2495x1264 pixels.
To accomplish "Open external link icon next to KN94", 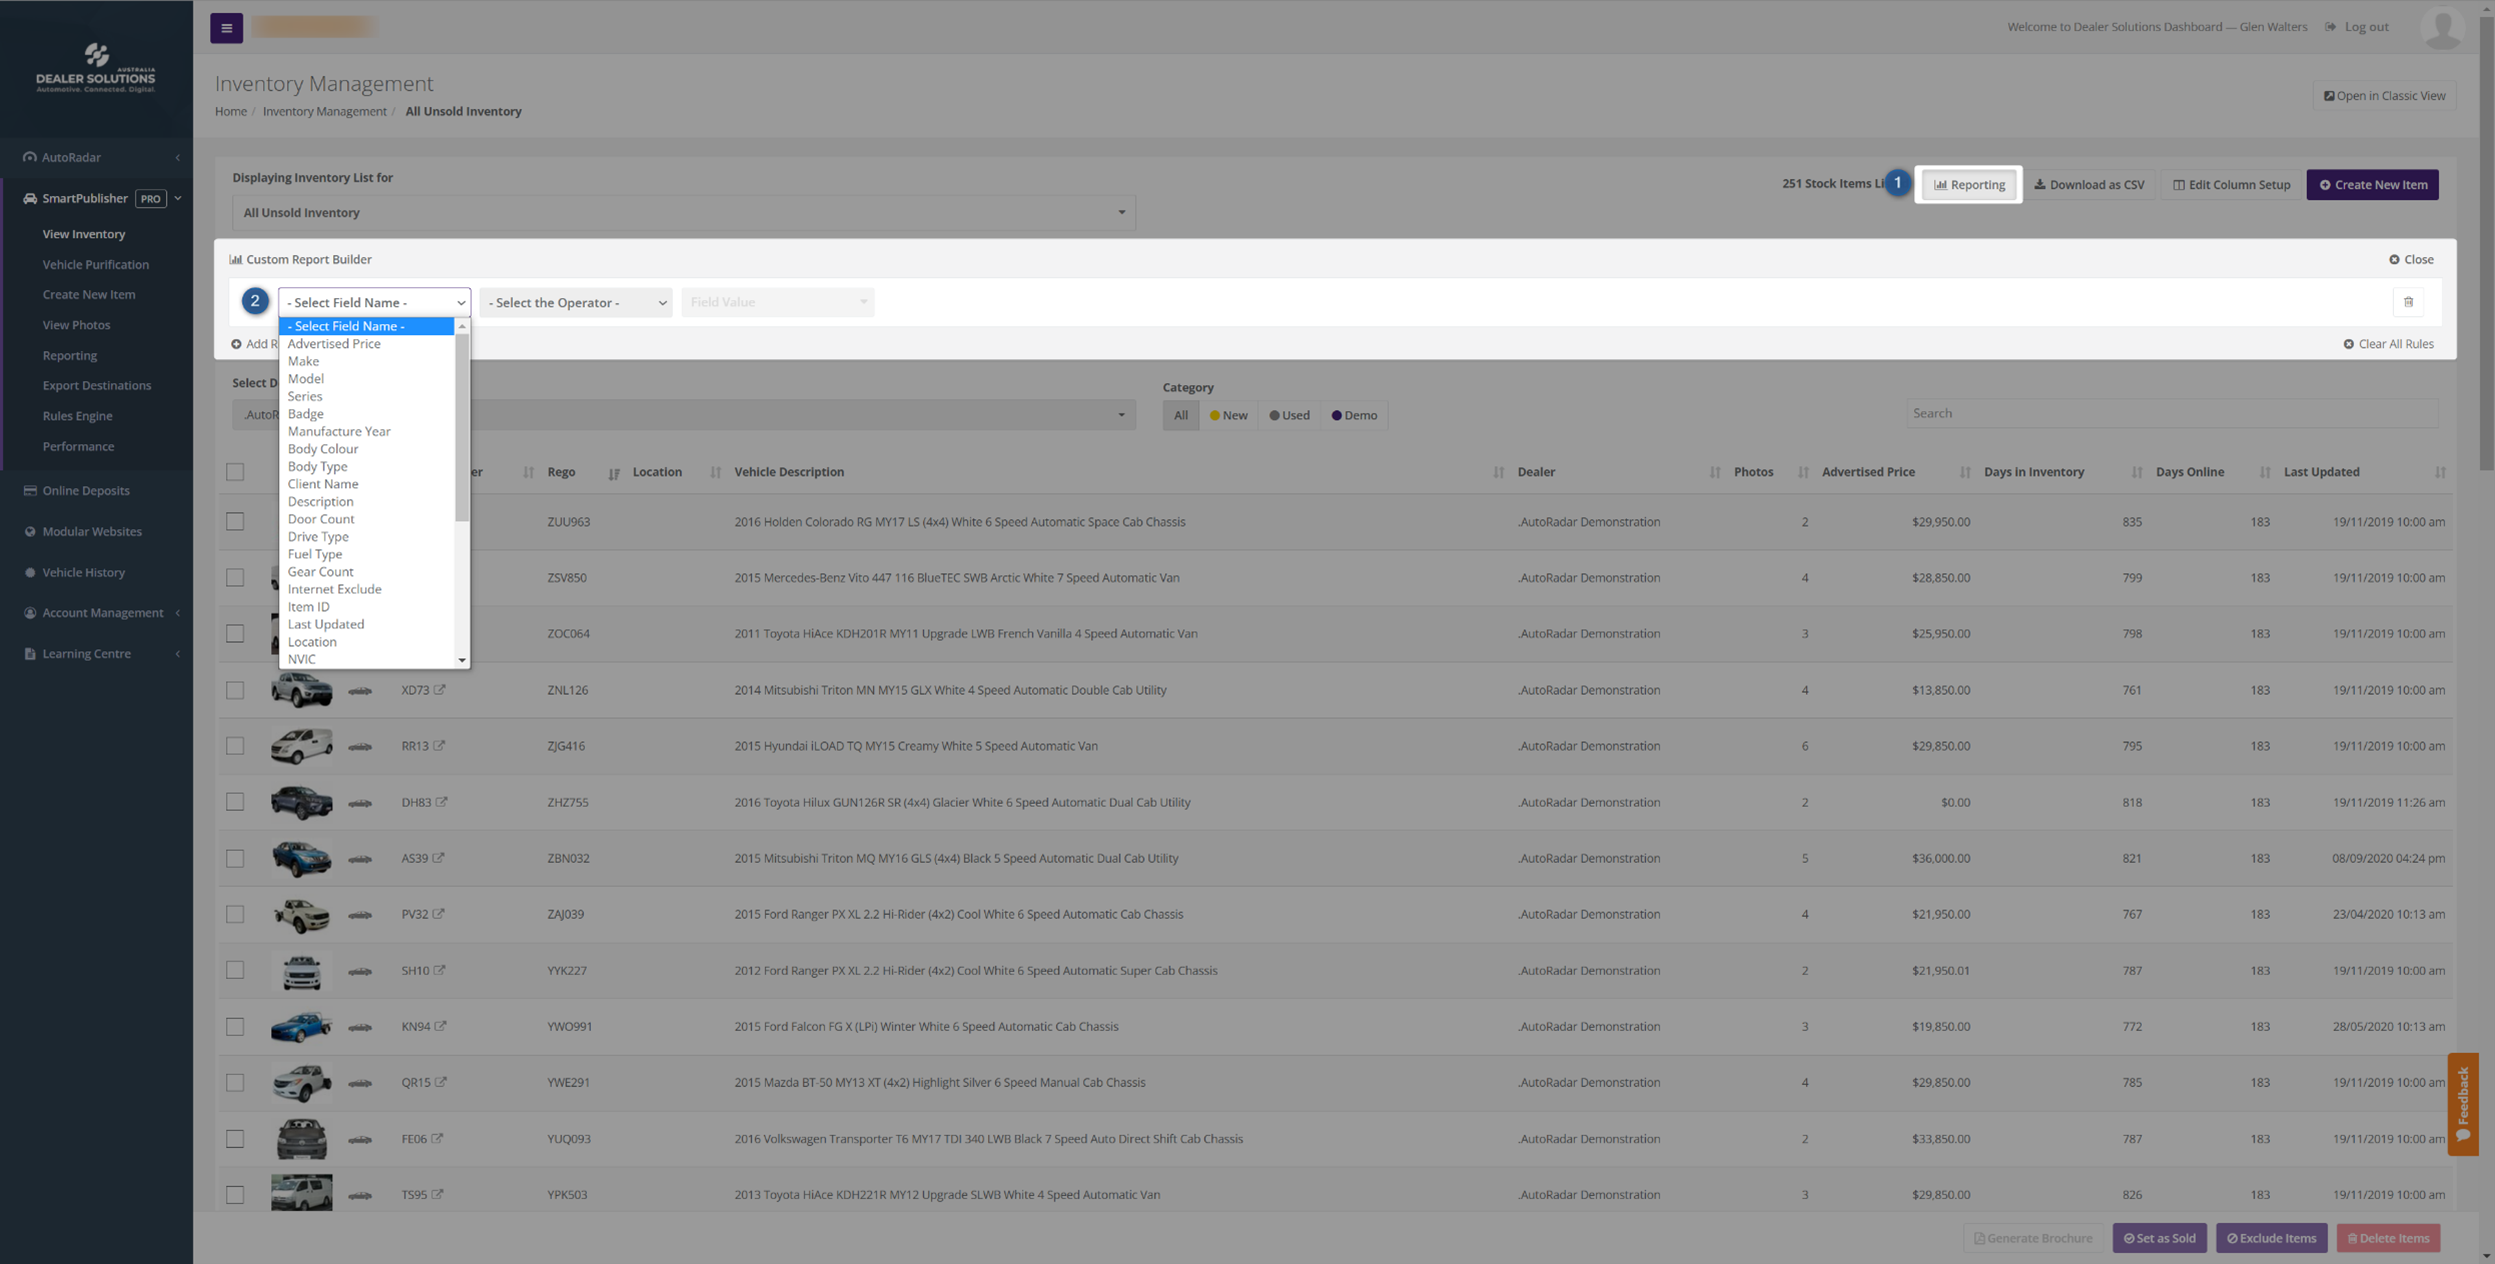I will 441,1026.
